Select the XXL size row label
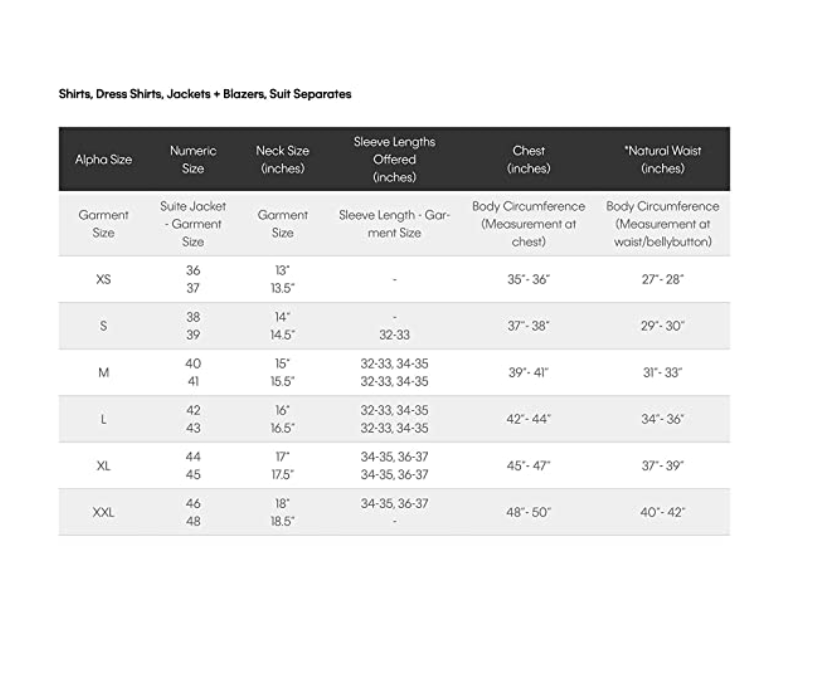The image size is (817, 682). coord(103,512)
